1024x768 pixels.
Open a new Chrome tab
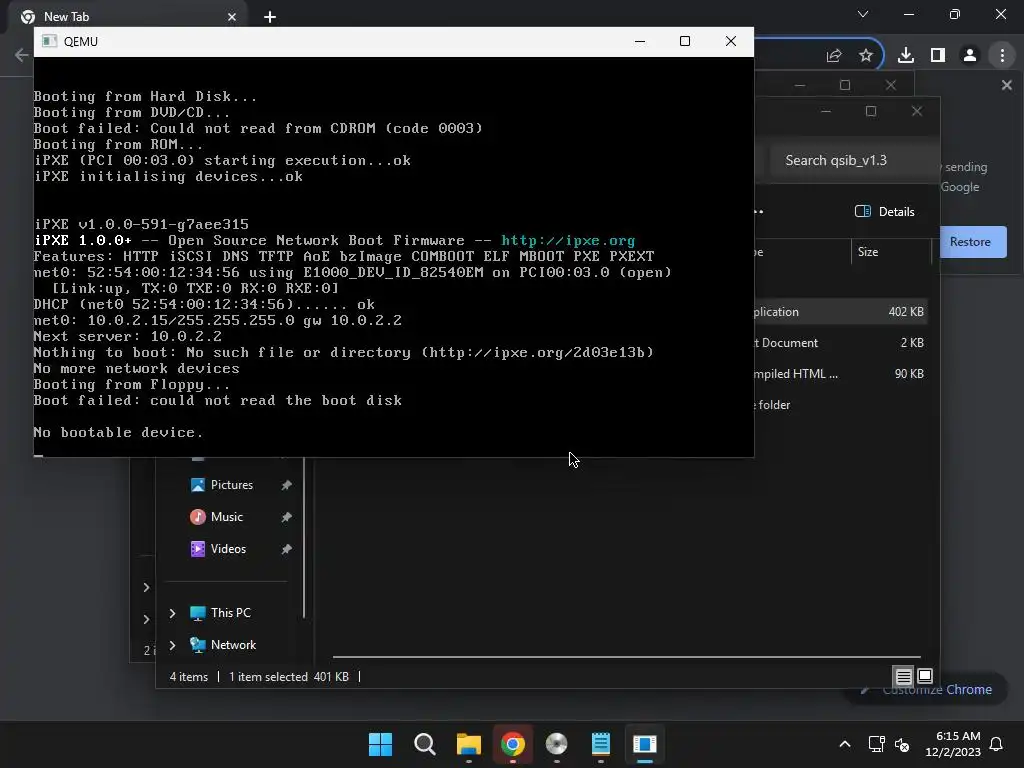pyautogui.click(x=270, y=17)
